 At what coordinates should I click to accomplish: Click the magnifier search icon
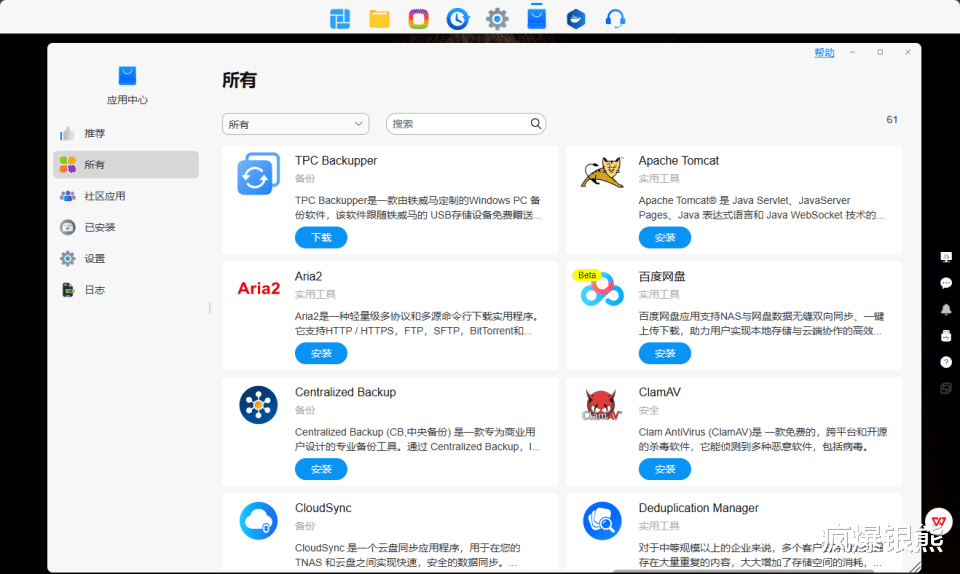click(x=536, y=124)
